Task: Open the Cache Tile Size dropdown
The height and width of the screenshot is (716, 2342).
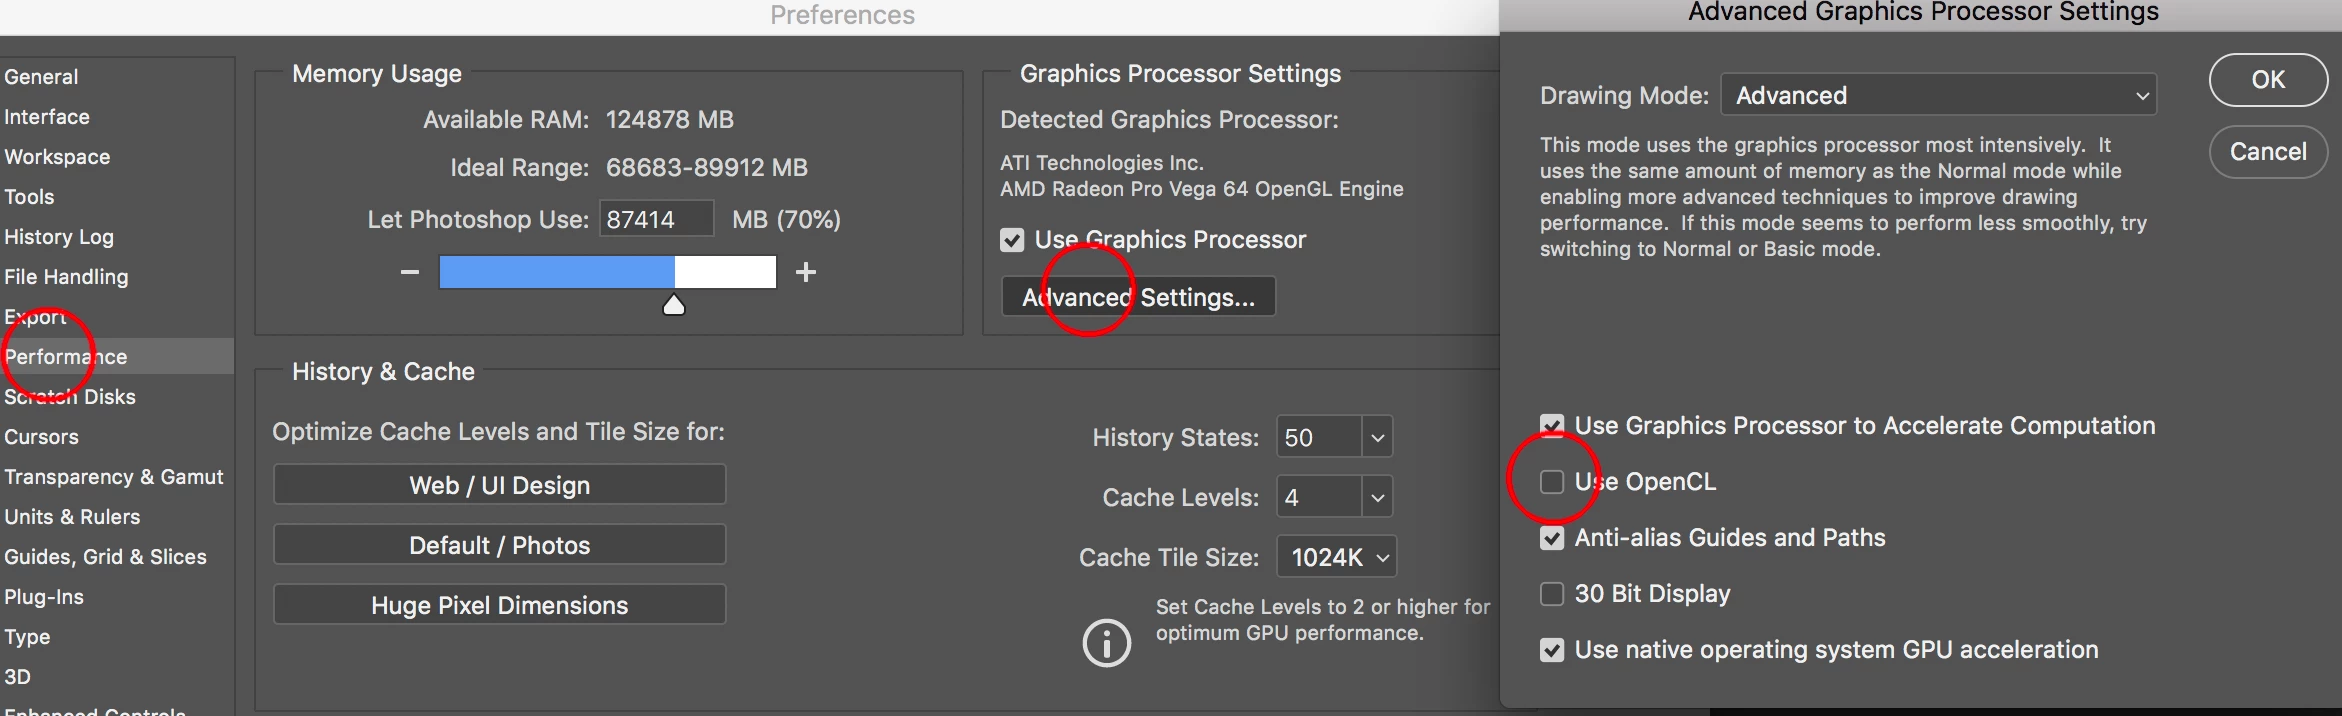Action: pyautogui.click(x=1336, y=557)
